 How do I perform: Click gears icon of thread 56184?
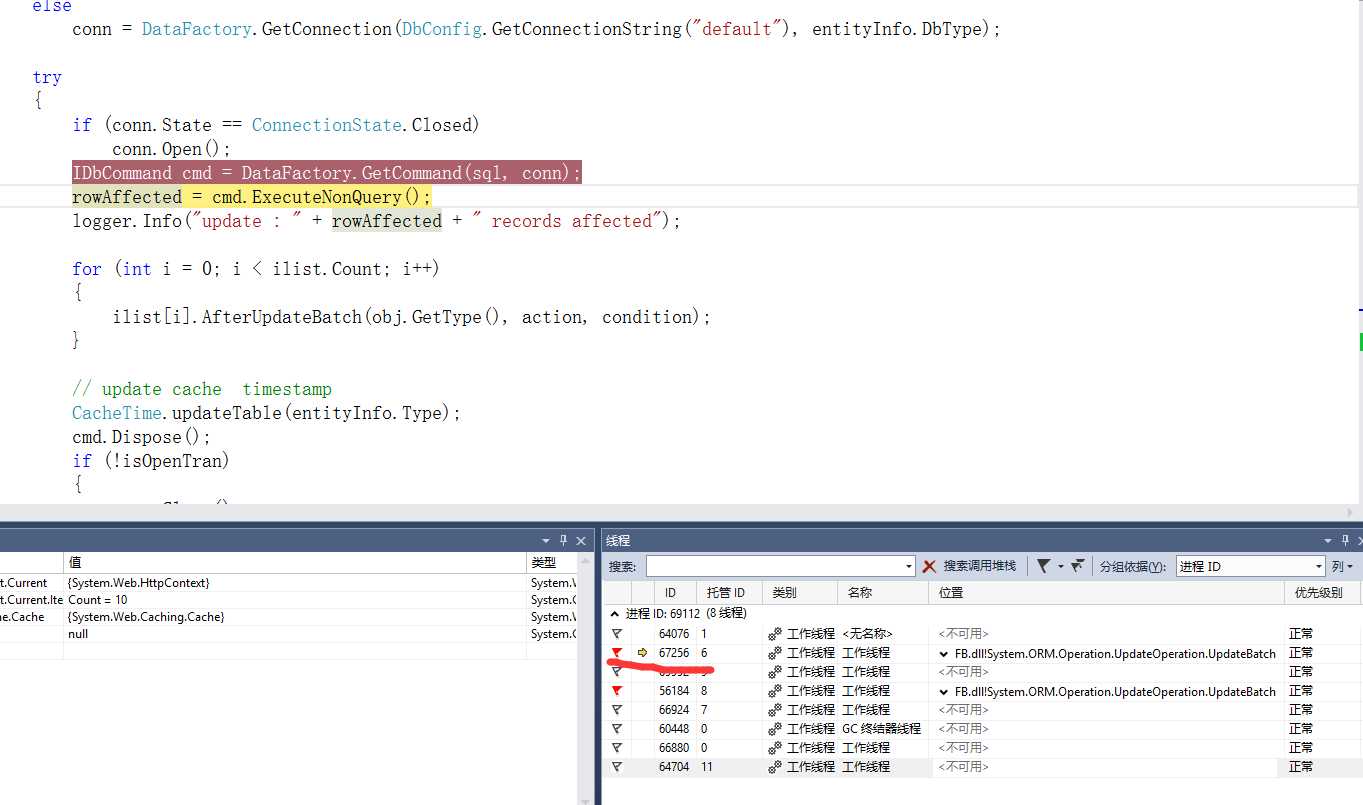tap(774, 691)
